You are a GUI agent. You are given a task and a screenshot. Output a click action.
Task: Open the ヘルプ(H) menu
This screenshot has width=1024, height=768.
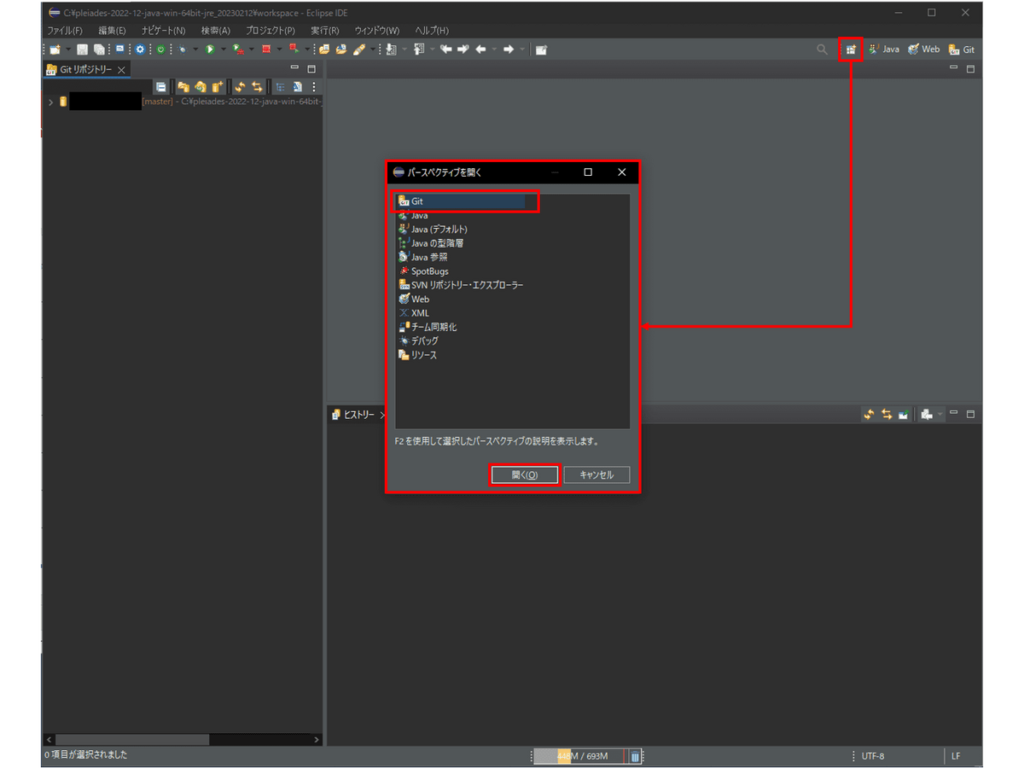coord(432,31)
